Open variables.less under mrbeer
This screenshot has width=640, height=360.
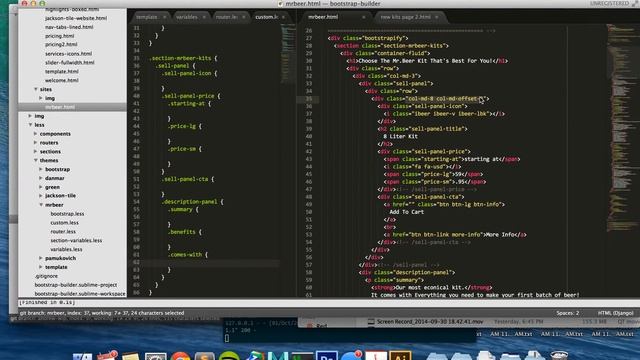tap(66, 249)
